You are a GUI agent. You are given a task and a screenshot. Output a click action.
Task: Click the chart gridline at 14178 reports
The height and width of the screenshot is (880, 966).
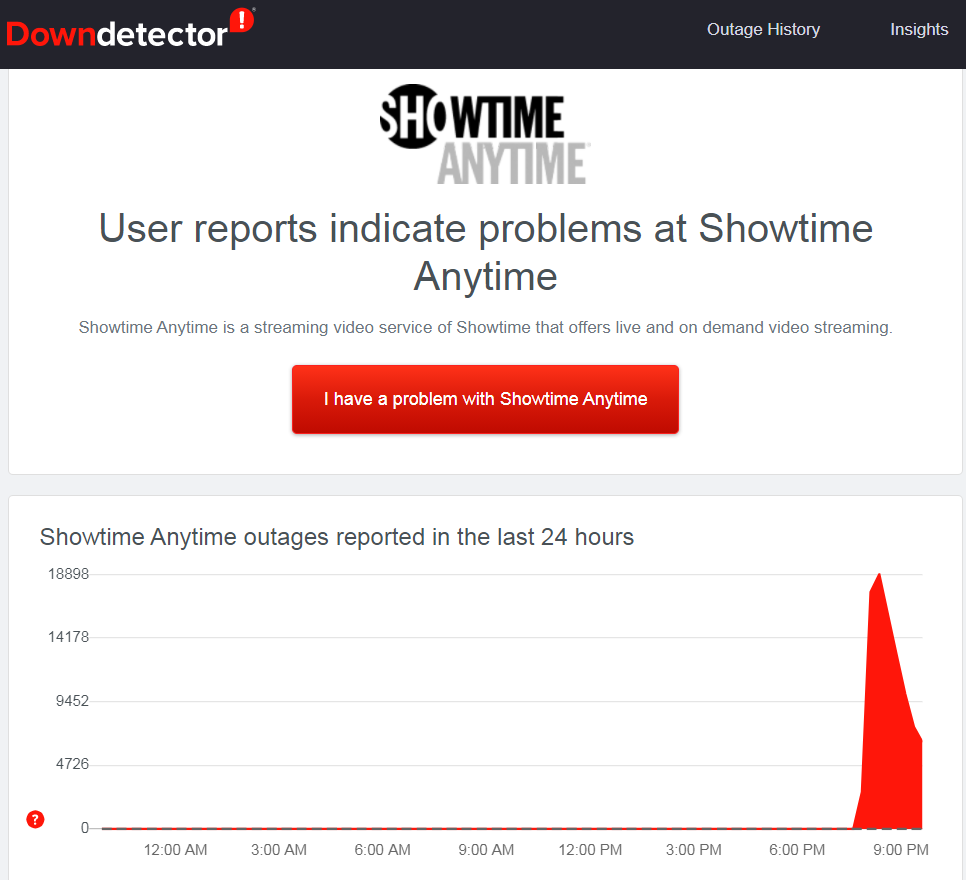click(500, 637)
